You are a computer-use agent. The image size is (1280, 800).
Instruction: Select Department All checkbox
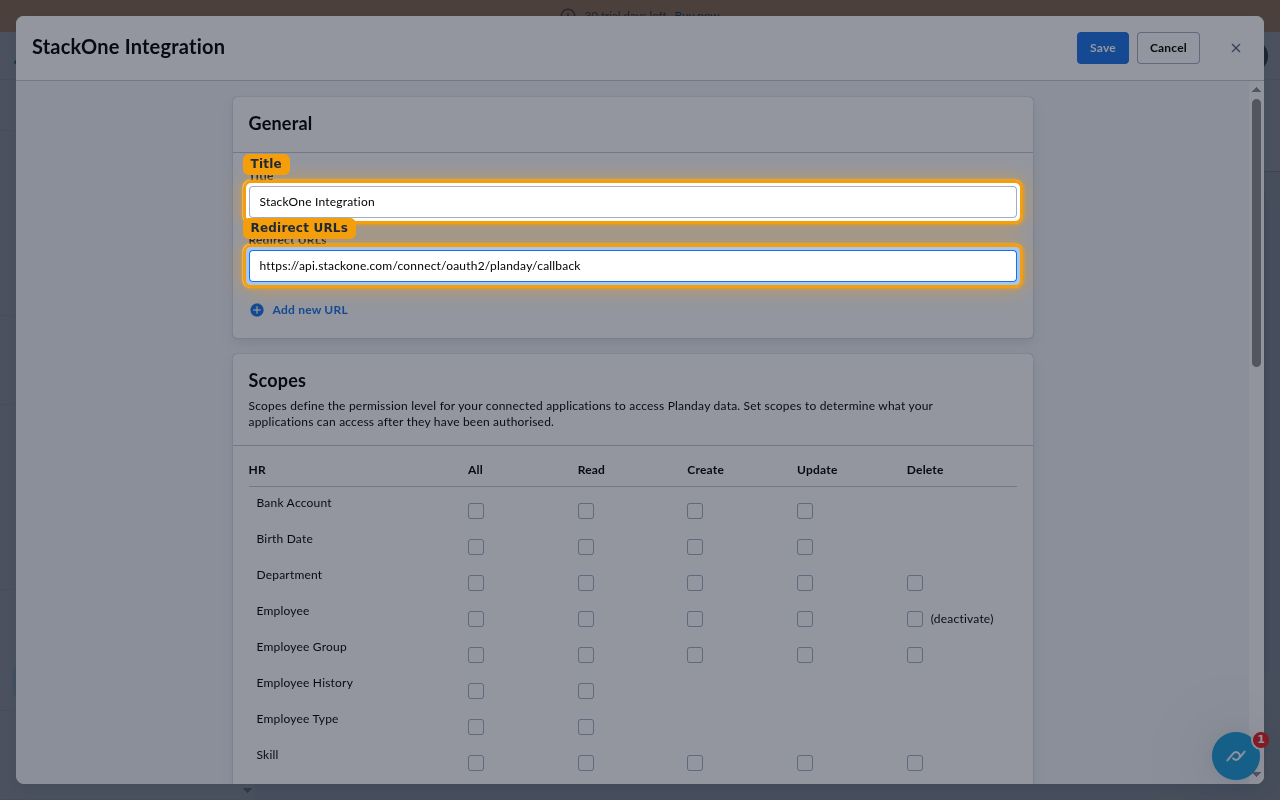(x=476, y=583)
